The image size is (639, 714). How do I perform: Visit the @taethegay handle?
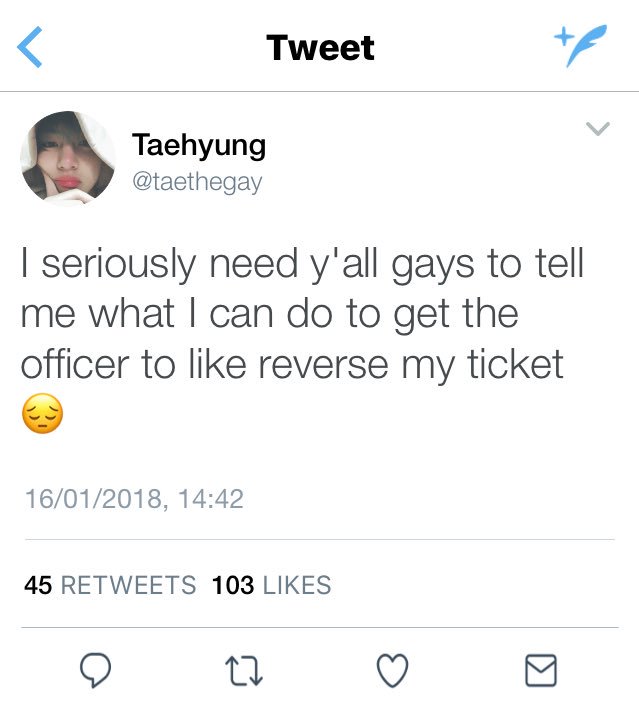pyautogui.click(x=197, y=182)
